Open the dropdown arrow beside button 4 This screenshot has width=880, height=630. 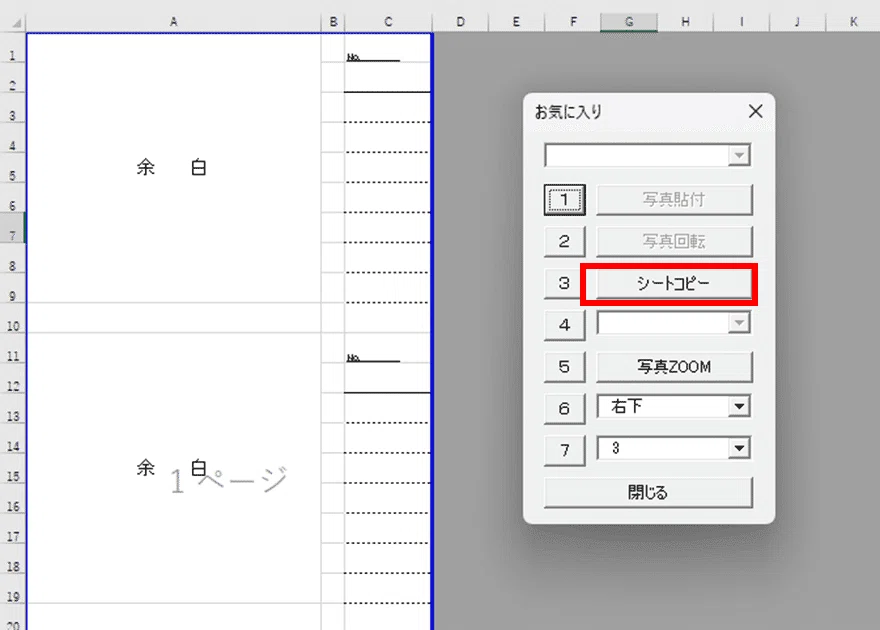click(x=739, y=323)
